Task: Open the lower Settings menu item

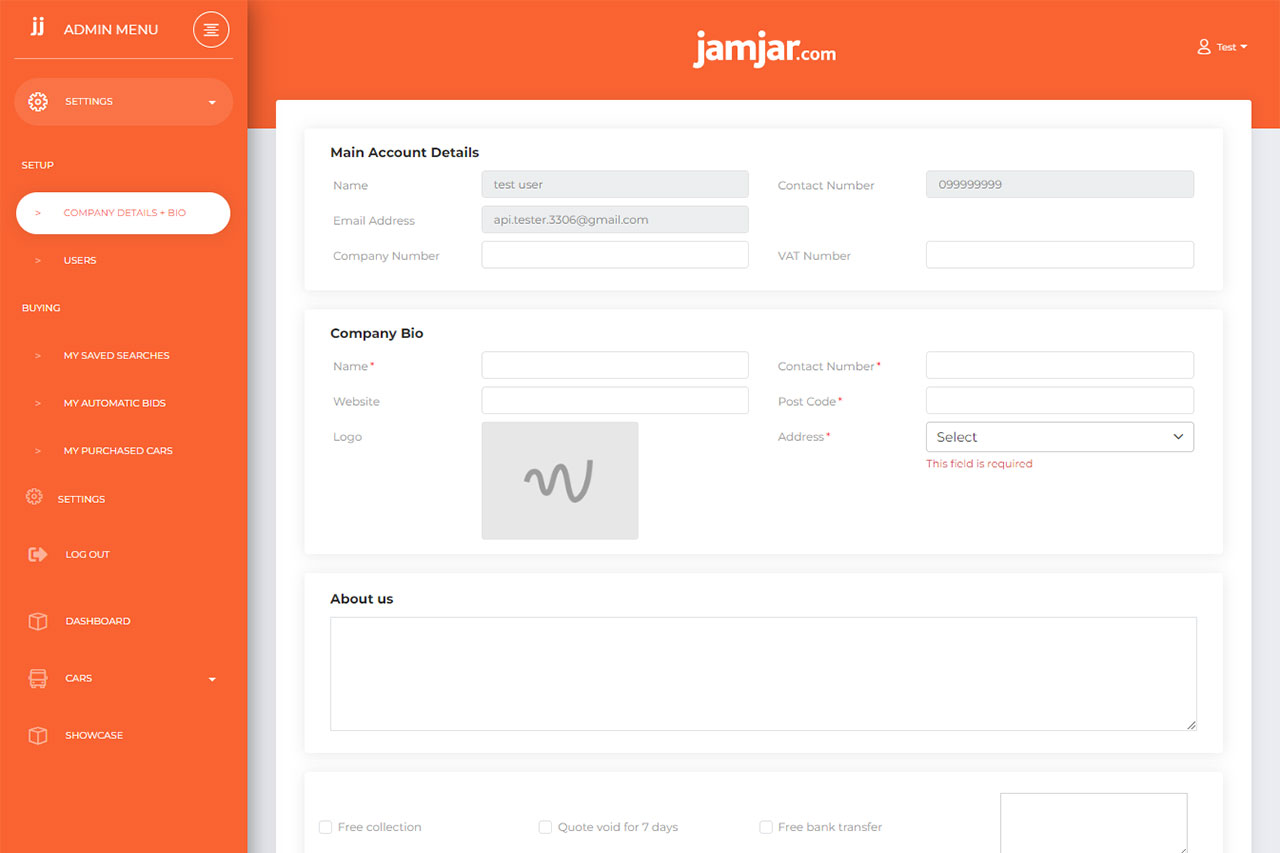Action: [x=81, y=498]
